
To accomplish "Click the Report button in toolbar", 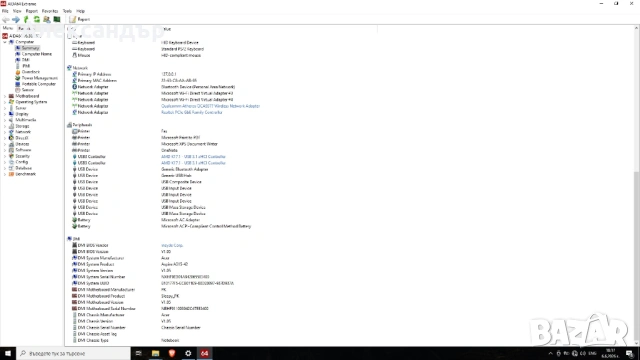I will (x=80, y=20).
